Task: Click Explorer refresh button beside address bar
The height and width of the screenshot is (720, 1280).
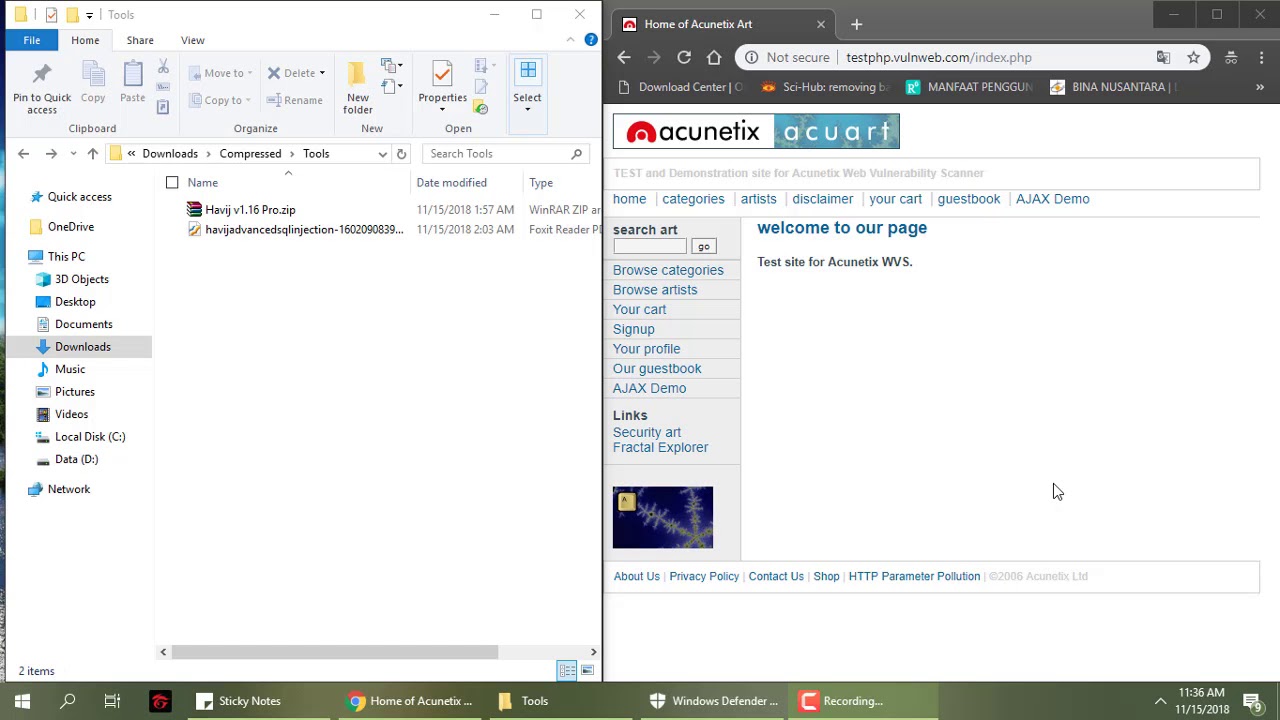Action: coord(401,154)
